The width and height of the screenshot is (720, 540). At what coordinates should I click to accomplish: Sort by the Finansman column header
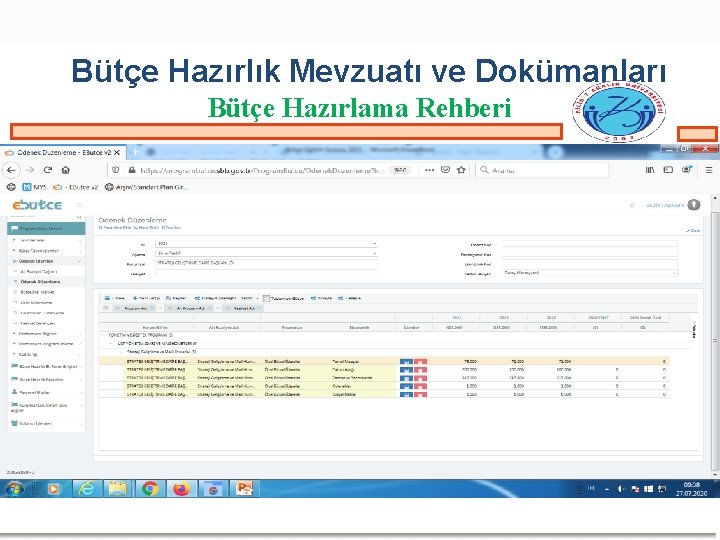coord(292,327)
